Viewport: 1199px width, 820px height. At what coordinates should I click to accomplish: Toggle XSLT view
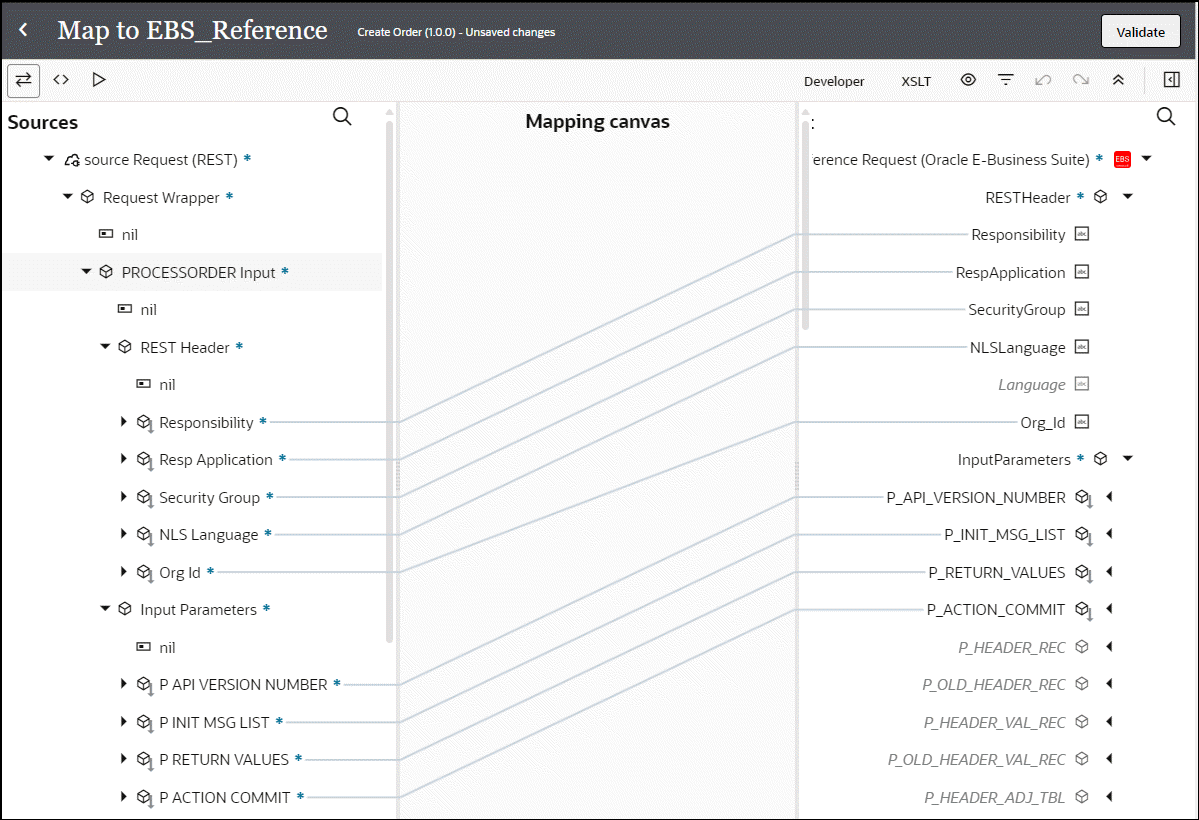pyautogui.click(x=916, y=81)
